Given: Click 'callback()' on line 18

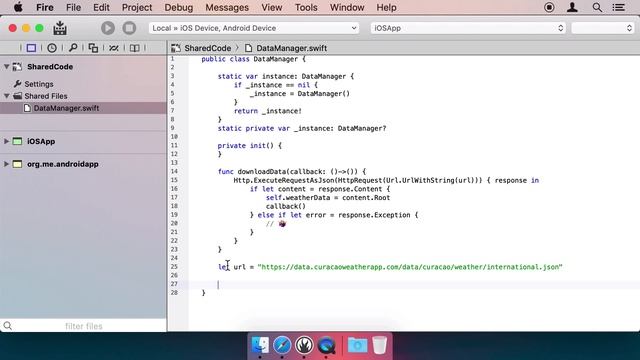Looking at the screenshot, I should coord(286,206).
